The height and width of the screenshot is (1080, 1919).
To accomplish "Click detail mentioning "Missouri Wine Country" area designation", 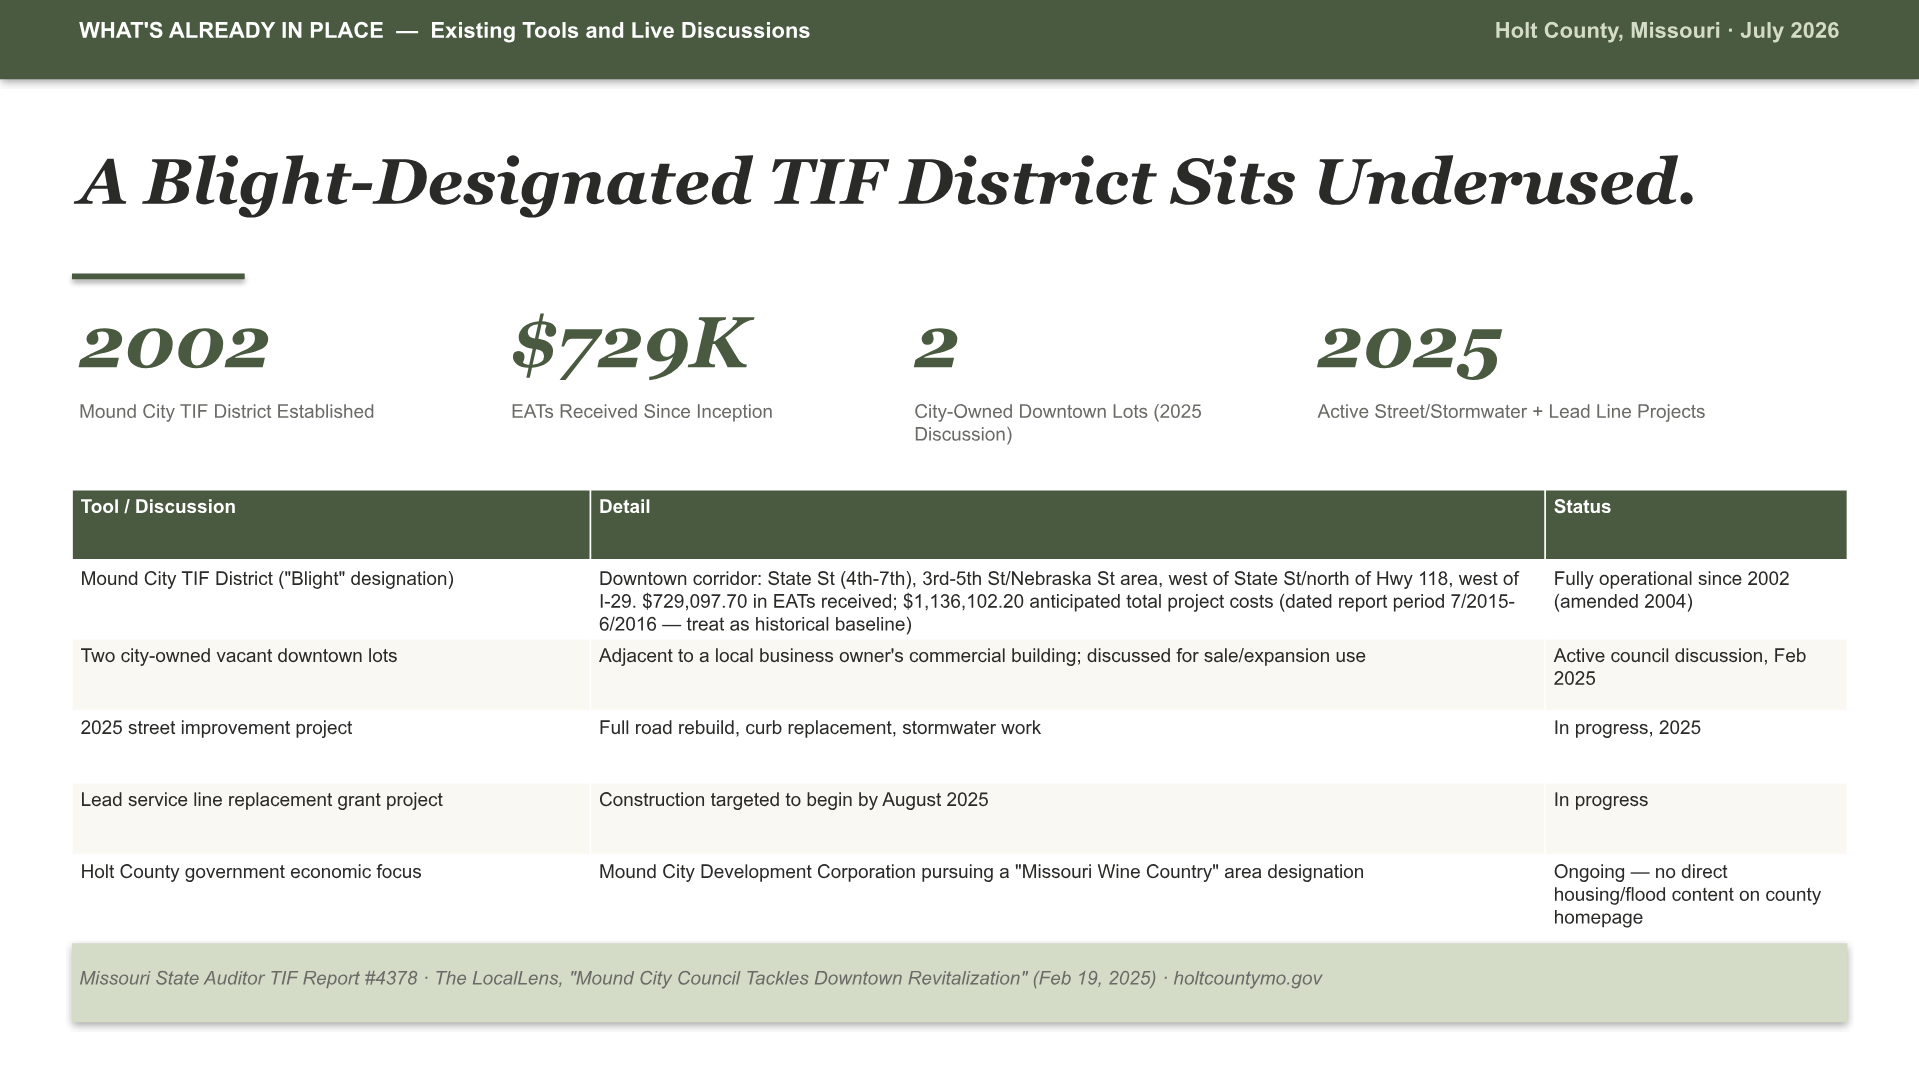I will (1067, 895).
